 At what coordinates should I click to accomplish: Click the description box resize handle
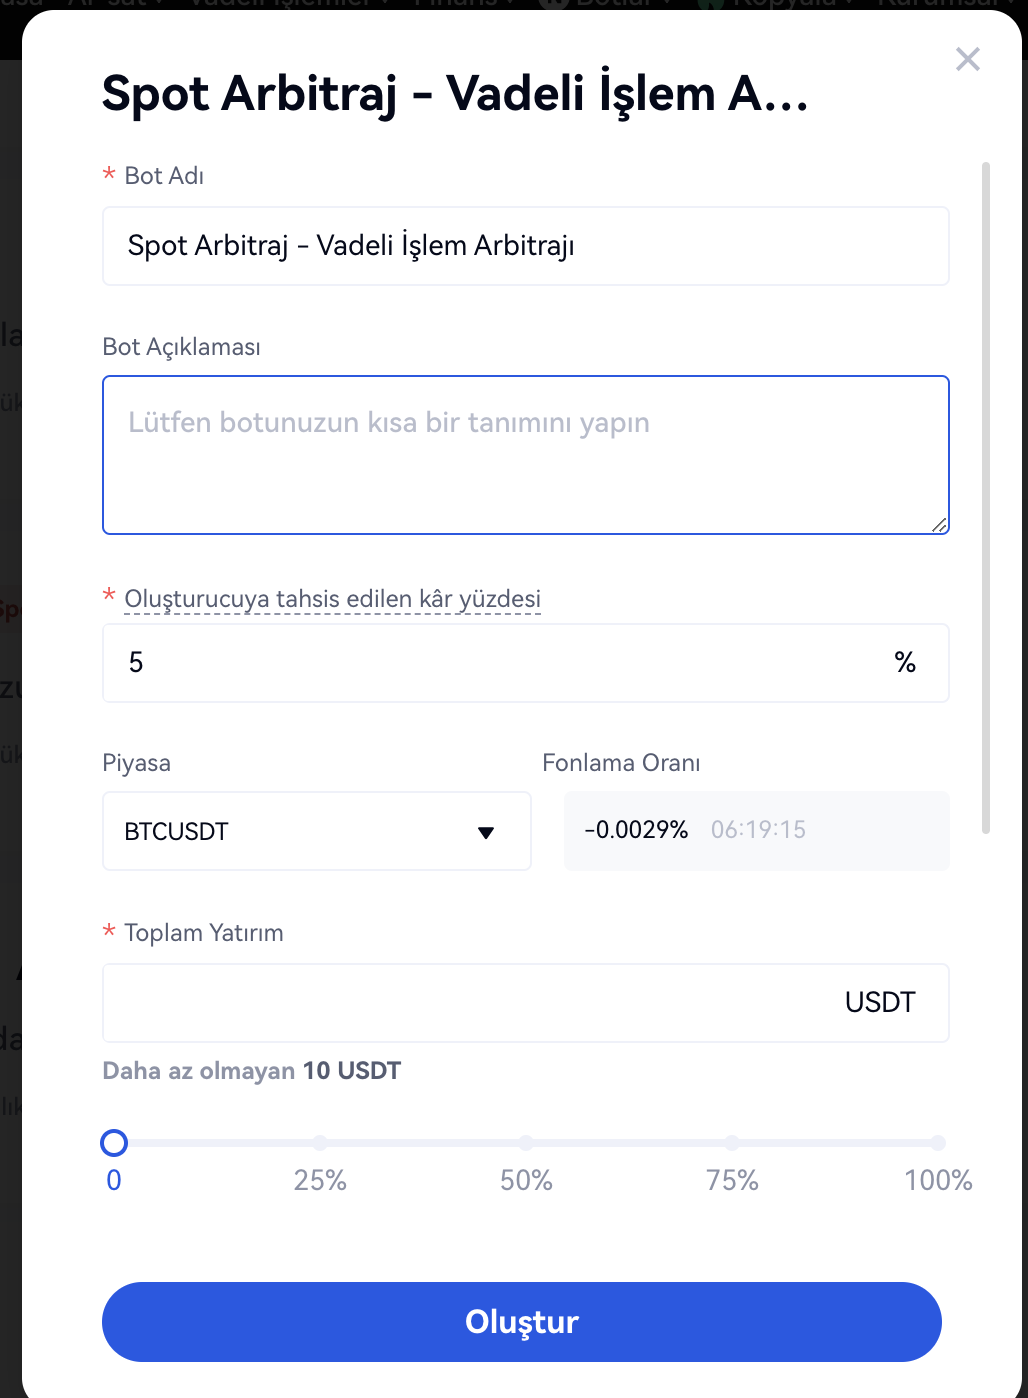point(939,525)
